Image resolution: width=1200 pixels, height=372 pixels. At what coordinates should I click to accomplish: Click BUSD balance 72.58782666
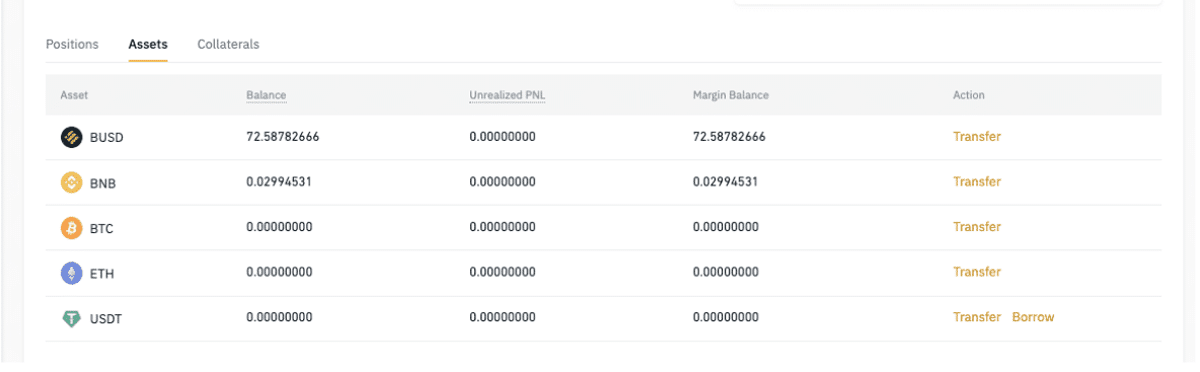(283, 137)
